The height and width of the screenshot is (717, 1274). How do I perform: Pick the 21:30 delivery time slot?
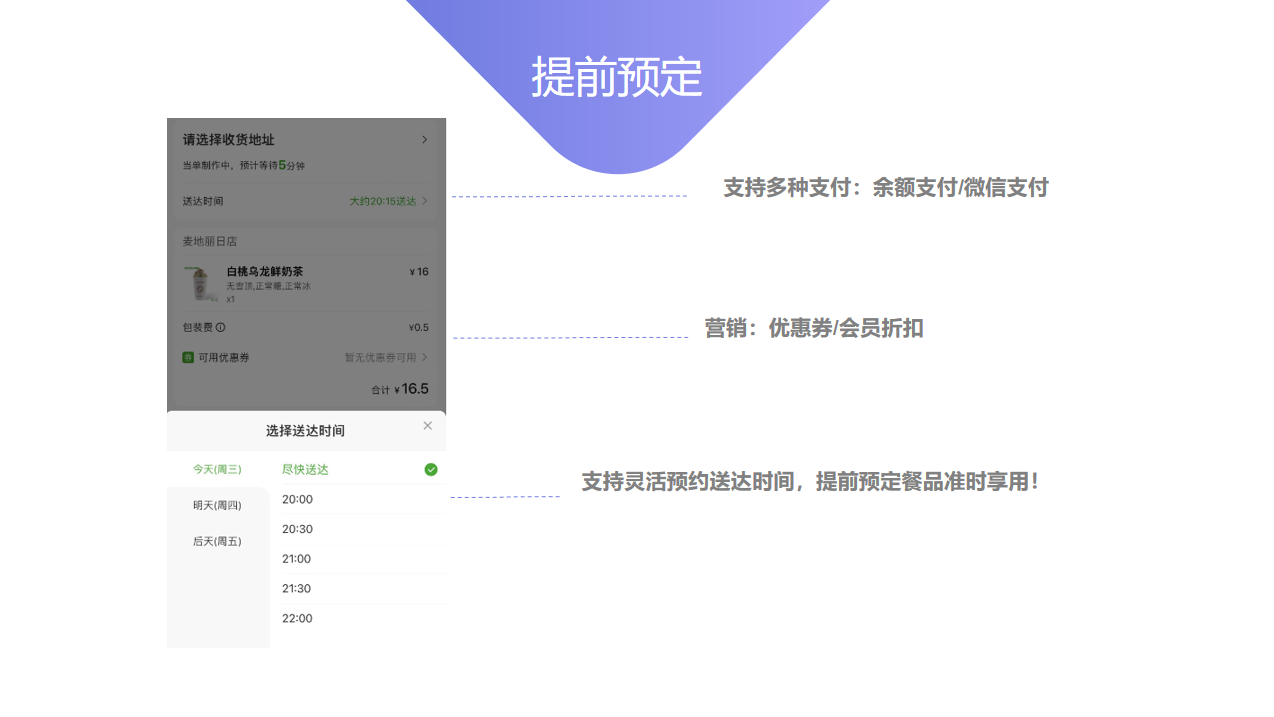click(297, 589)
